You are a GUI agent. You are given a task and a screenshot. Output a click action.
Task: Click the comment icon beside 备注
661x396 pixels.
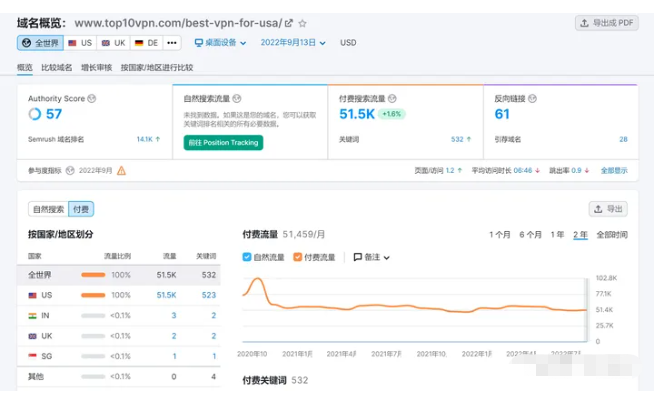point(357,257)
